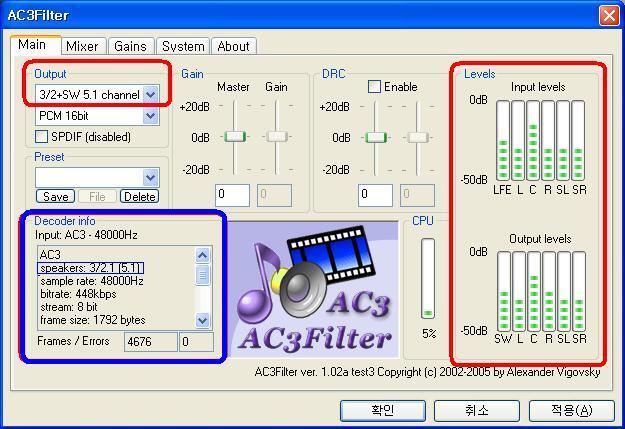Click the disabled Gain value field
625x429 pixels.
pyautogui.click(x=274, y=195)
